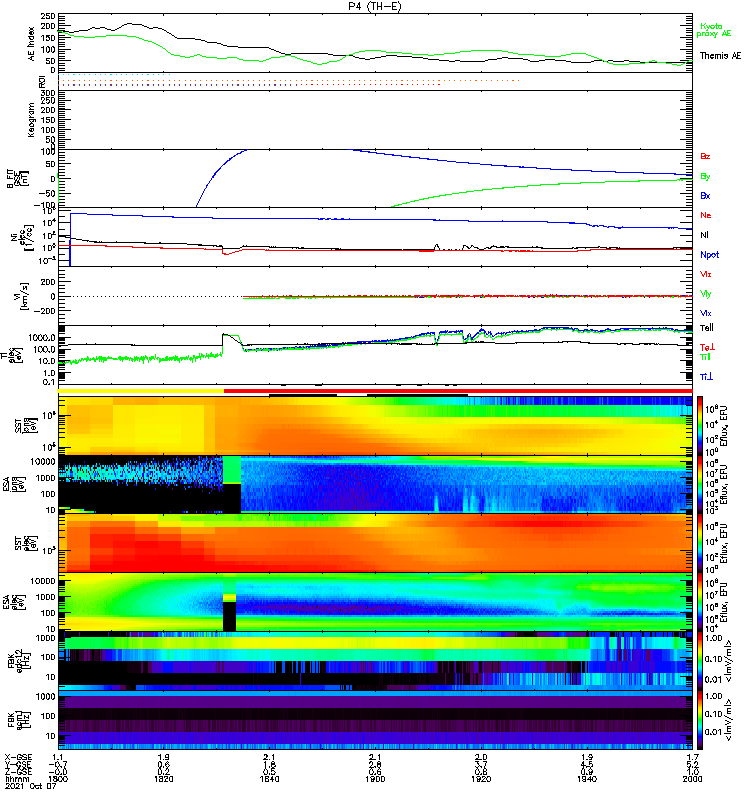Click the SST ions Eflux color bar
The image size is (750, 800).
click(x=700, y=425)
